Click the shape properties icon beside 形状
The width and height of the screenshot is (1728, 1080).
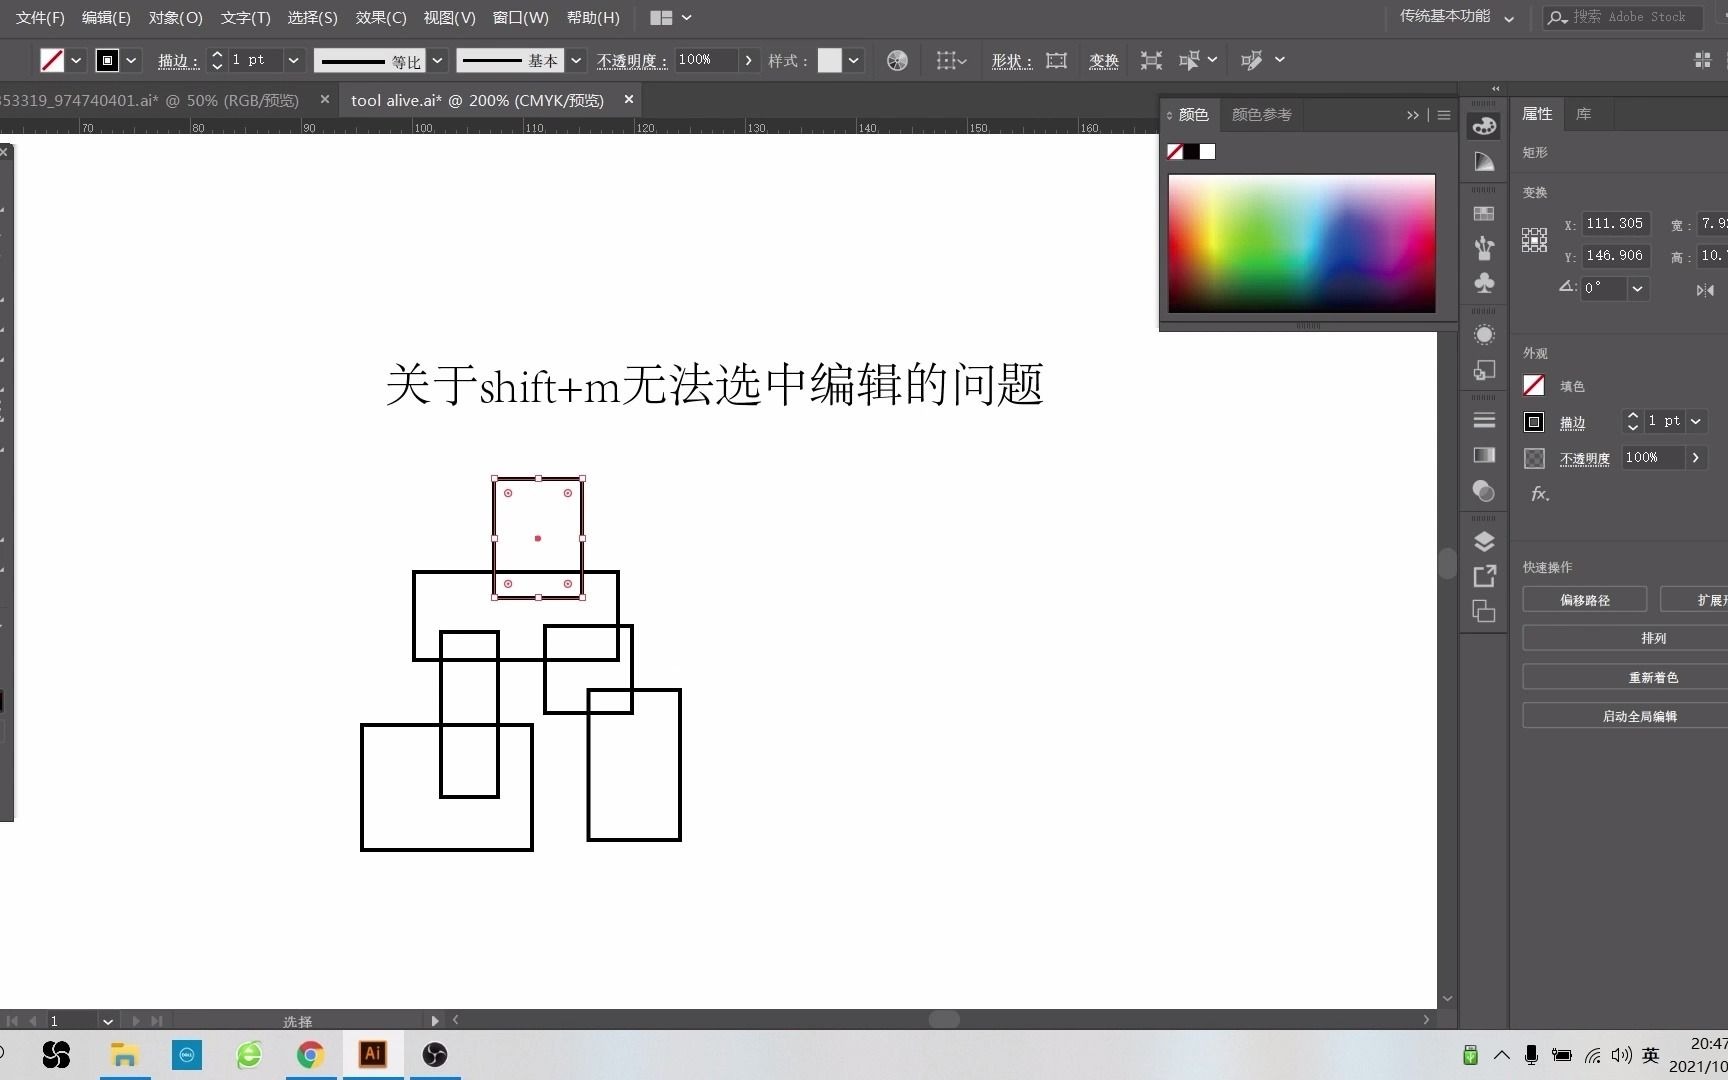coord(1056,61)
